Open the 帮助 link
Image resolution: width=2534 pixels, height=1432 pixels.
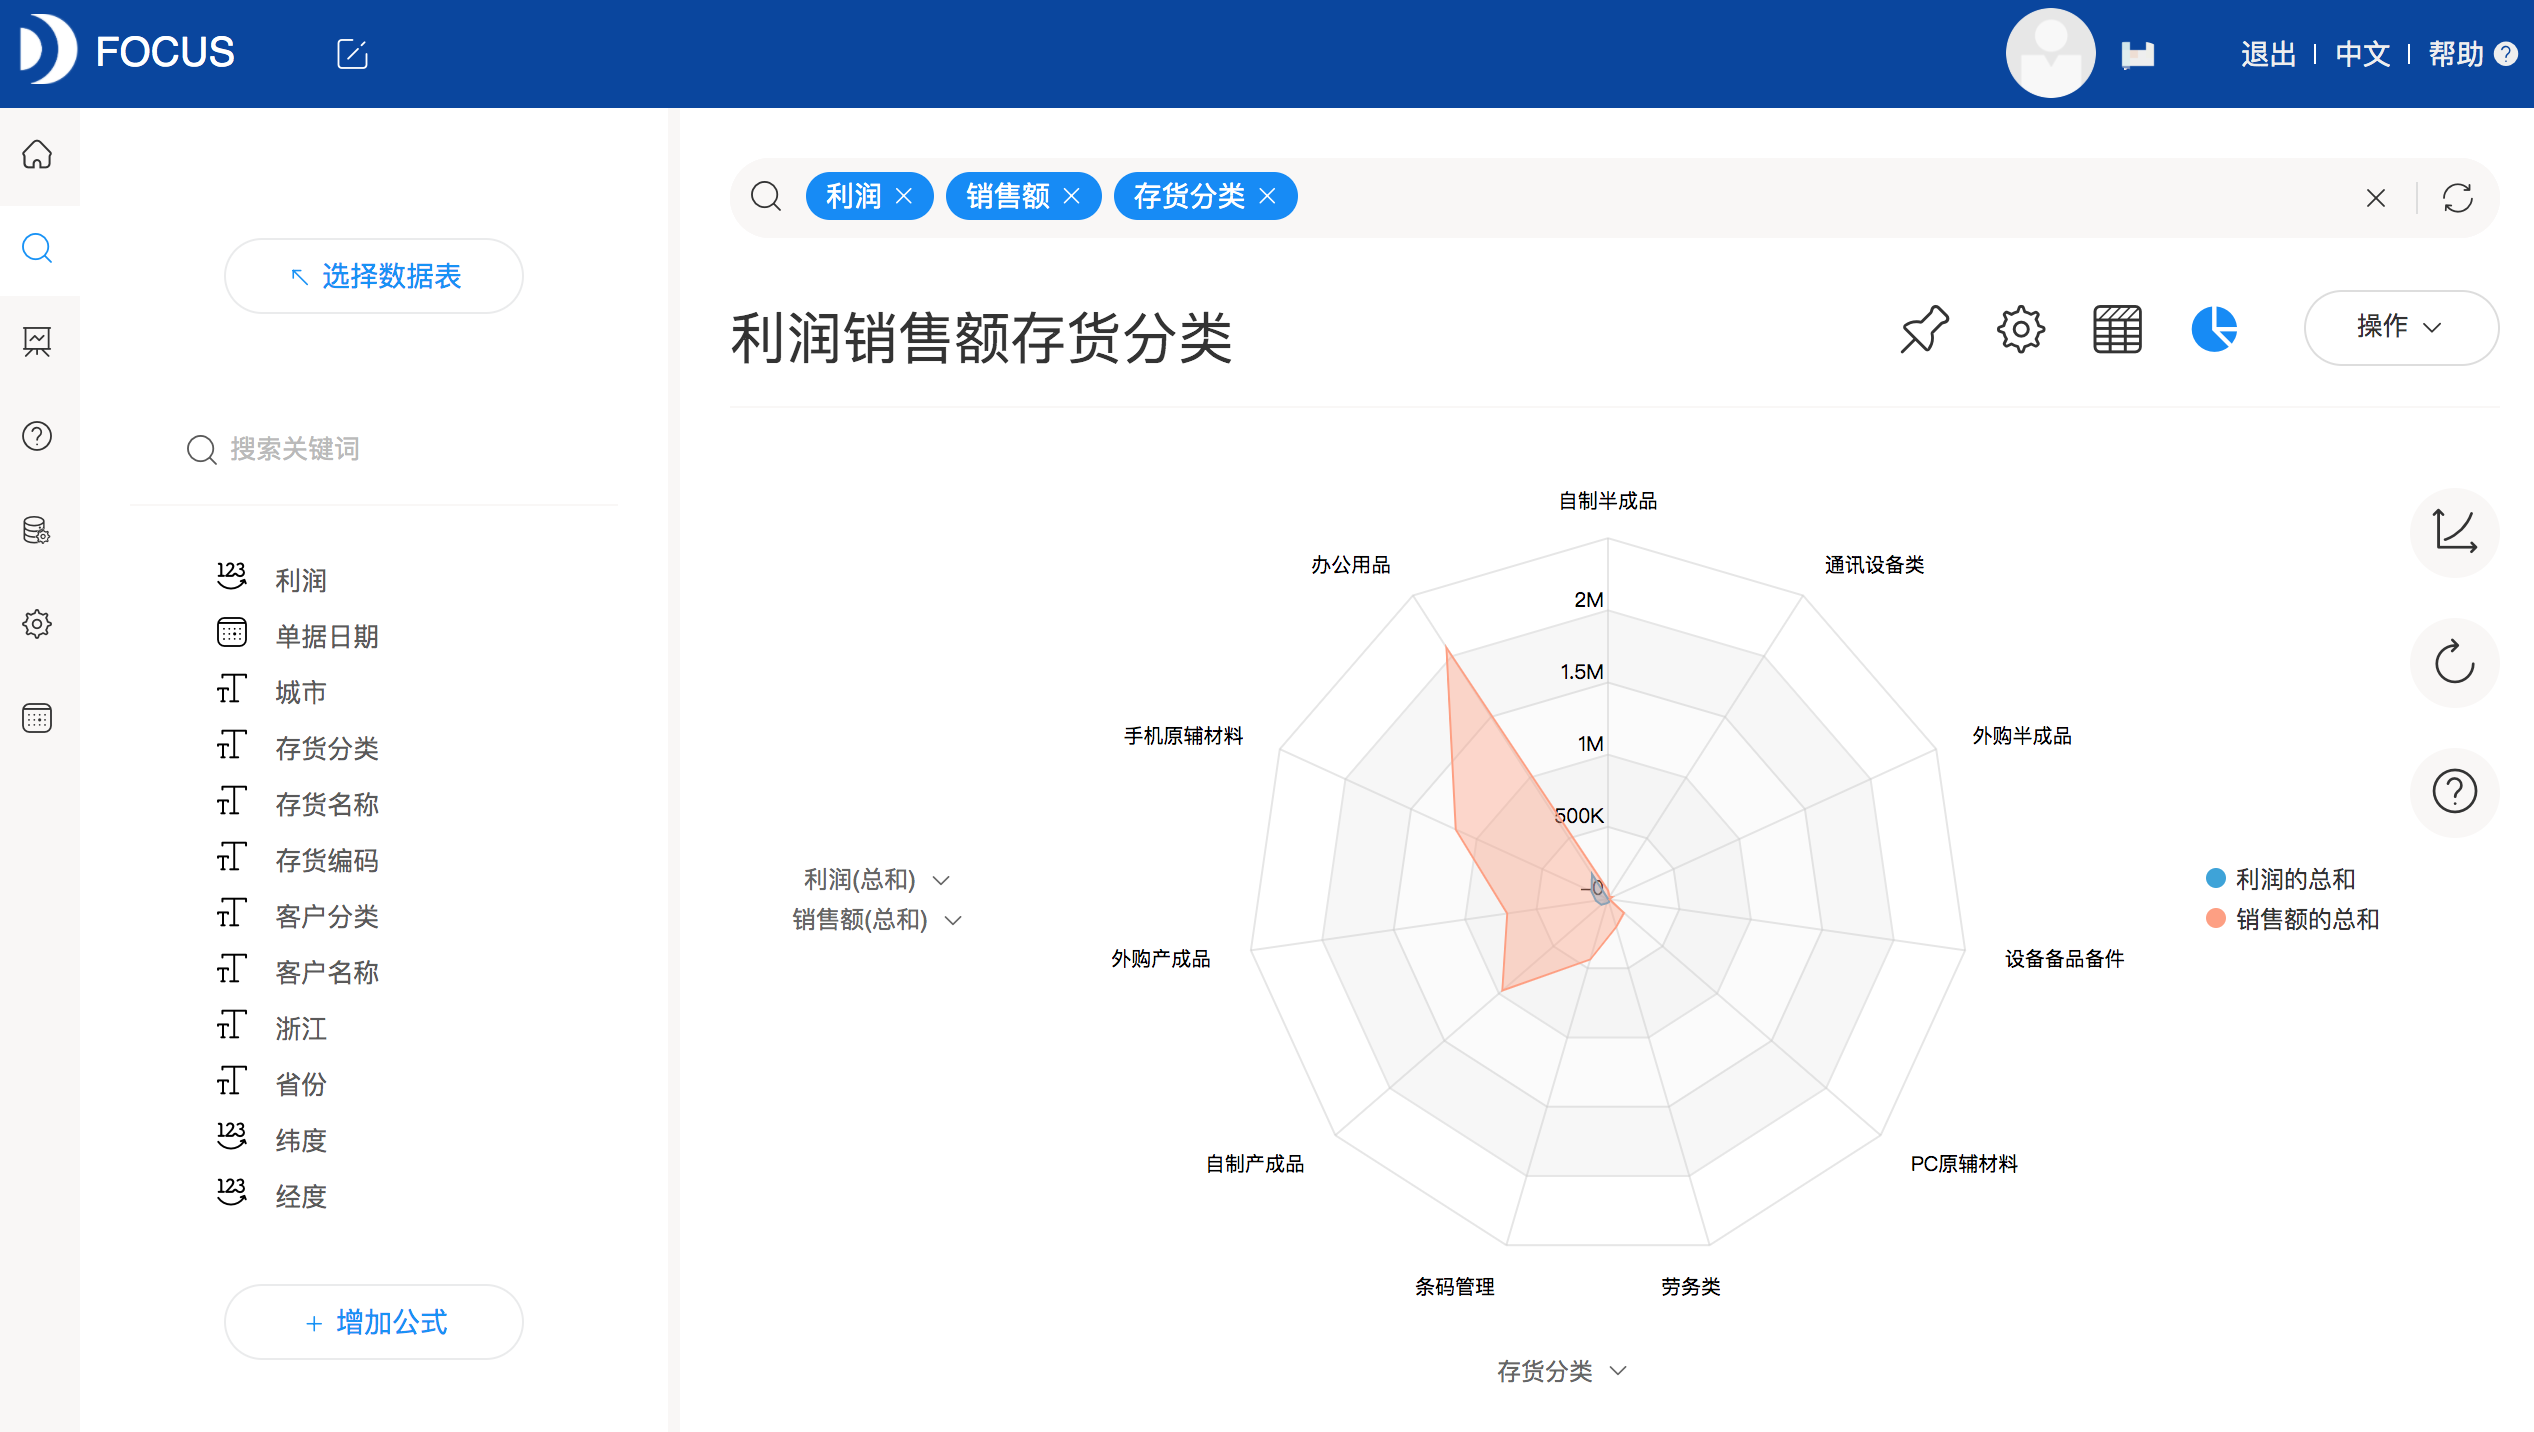[x=2456, y=54]
